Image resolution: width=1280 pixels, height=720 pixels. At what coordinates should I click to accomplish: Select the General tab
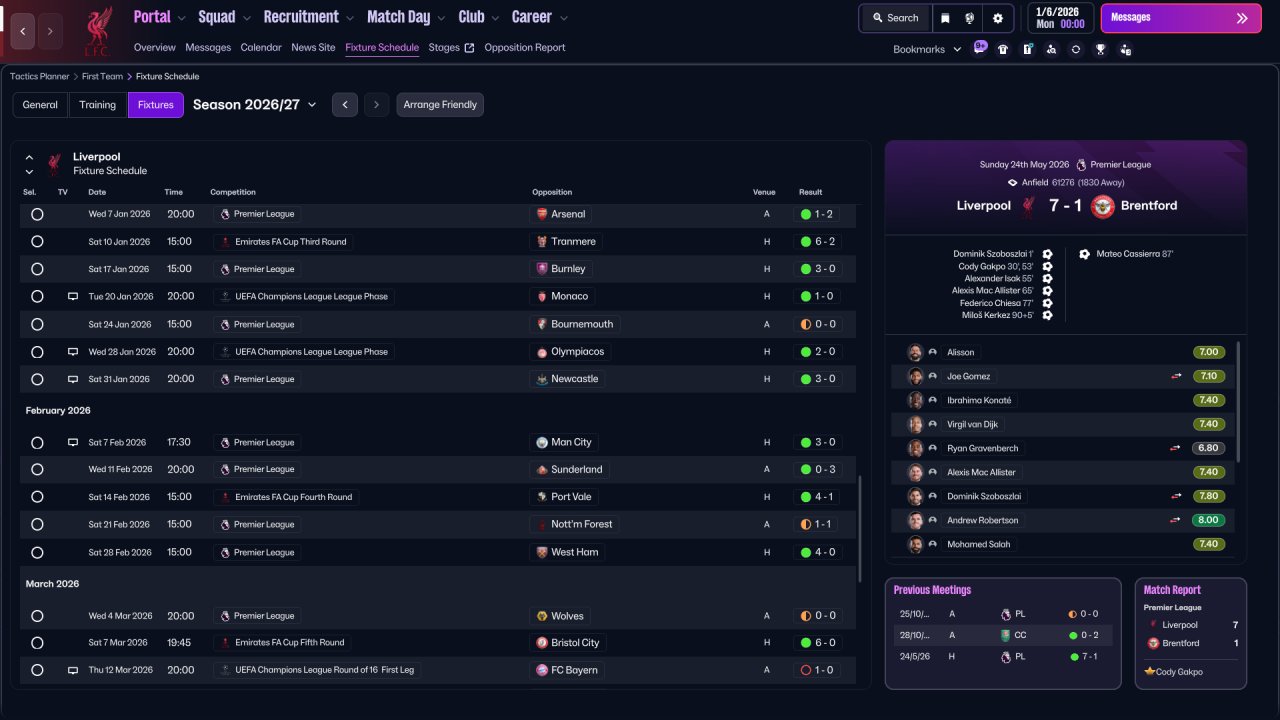[x=40, y=105]
